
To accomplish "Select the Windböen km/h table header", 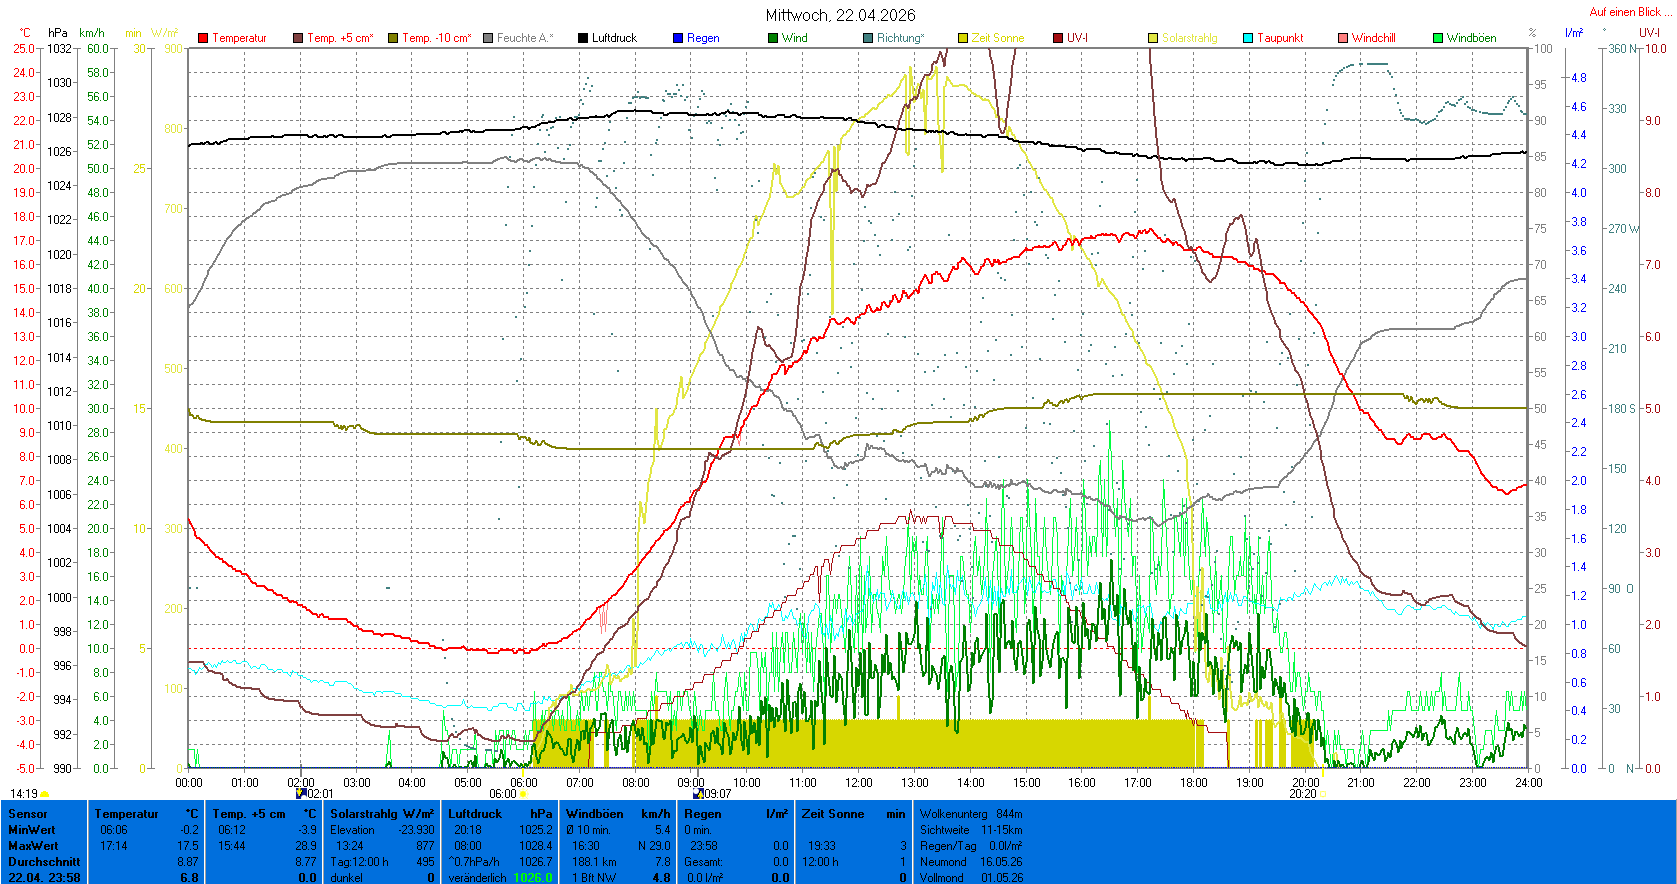I will tap(617, 814).
